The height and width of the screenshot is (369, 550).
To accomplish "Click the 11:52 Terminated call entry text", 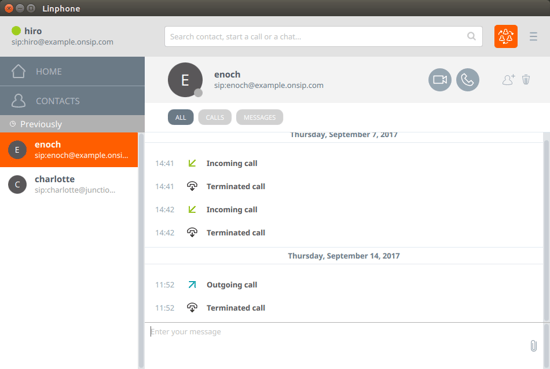I will point(236,308).
